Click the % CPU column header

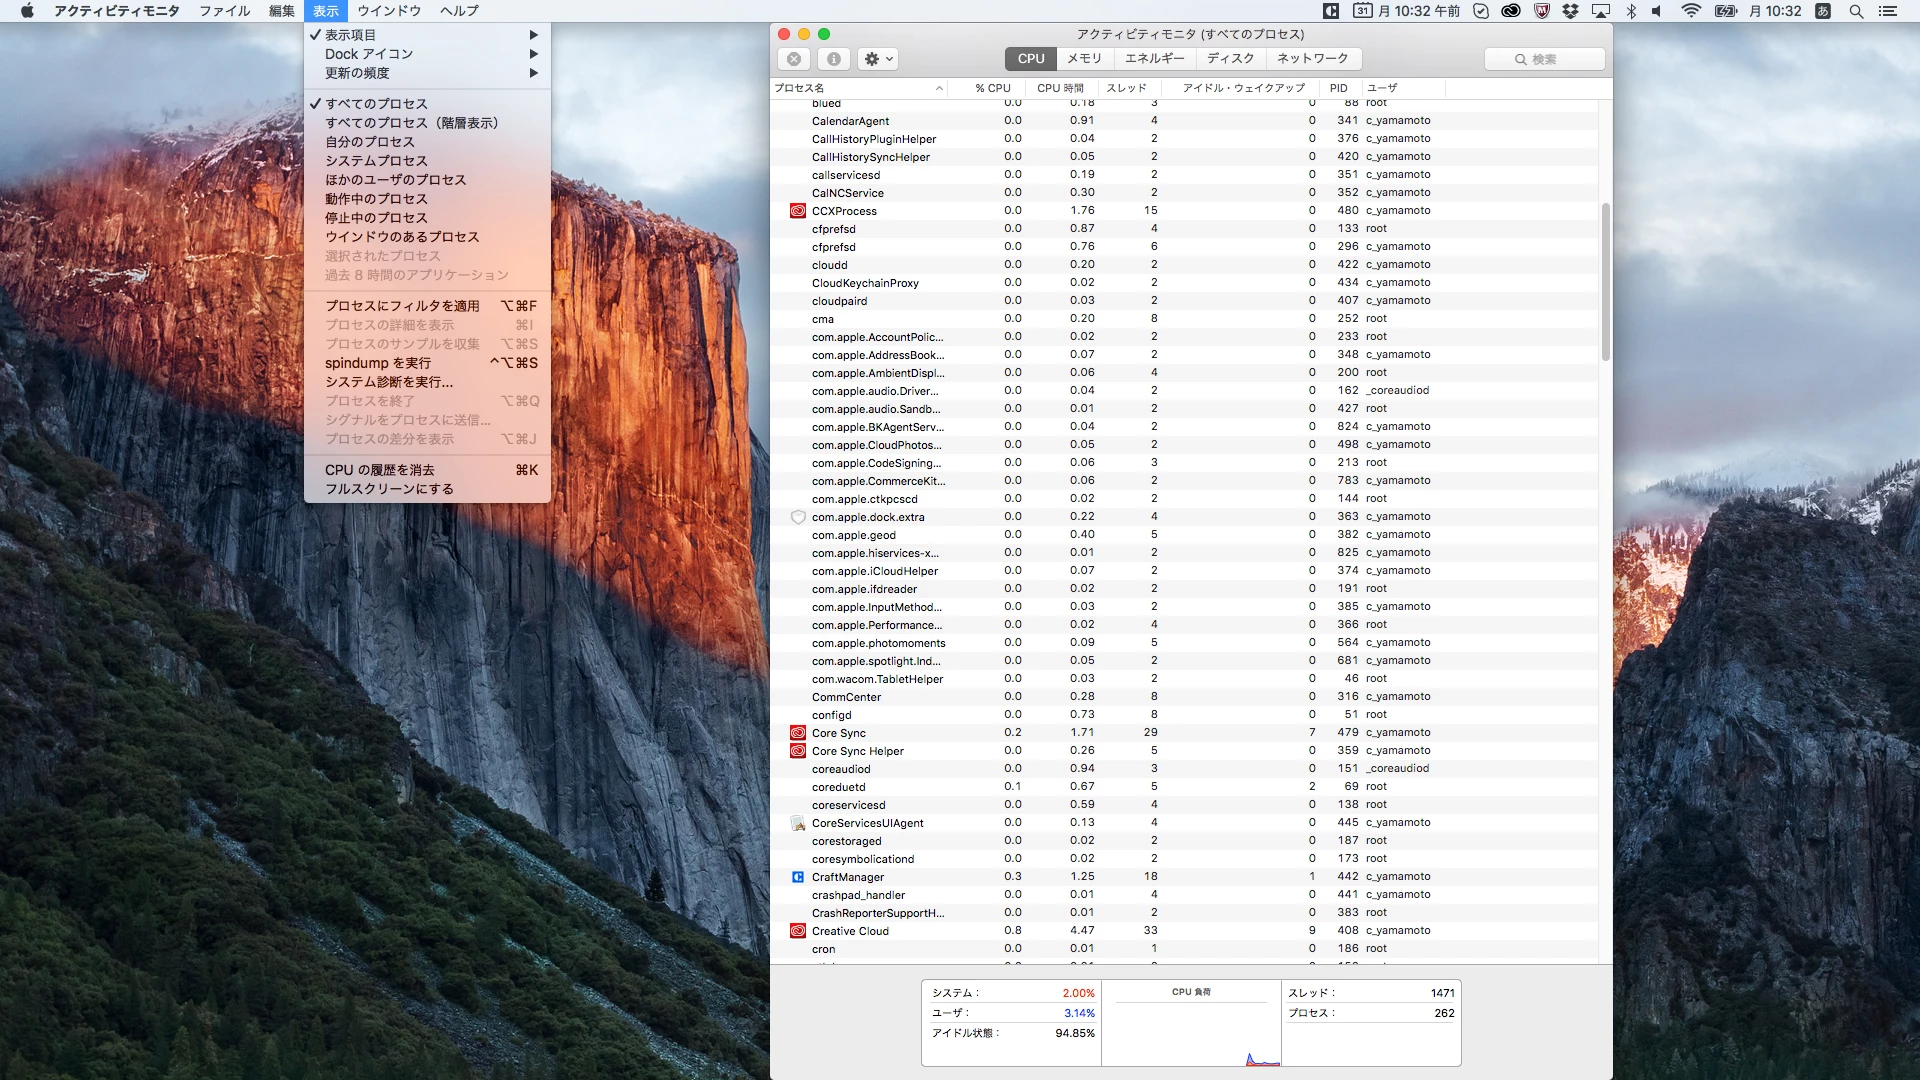pyautogui.click(x=992, y=88)
